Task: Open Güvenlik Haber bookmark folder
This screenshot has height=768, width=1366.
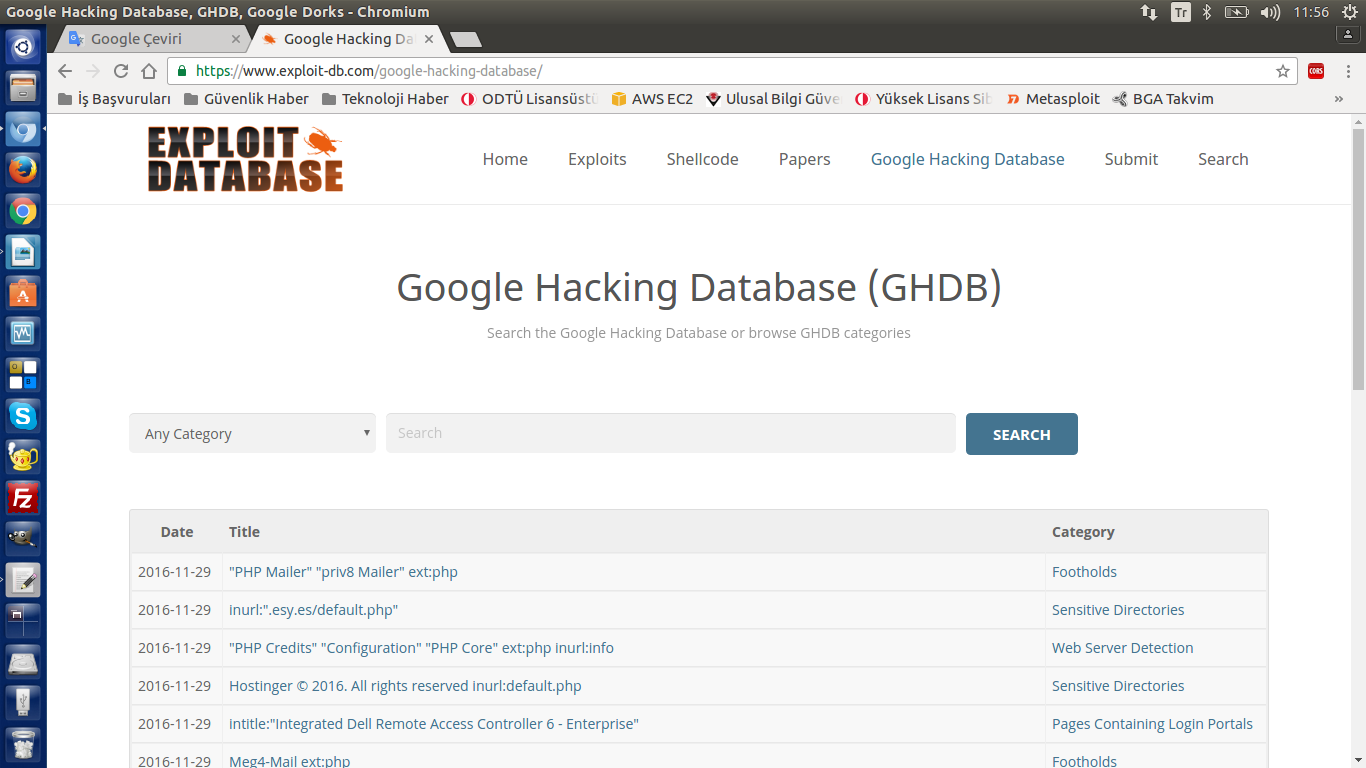Action: pyautogui.click(x=246, y=99)
